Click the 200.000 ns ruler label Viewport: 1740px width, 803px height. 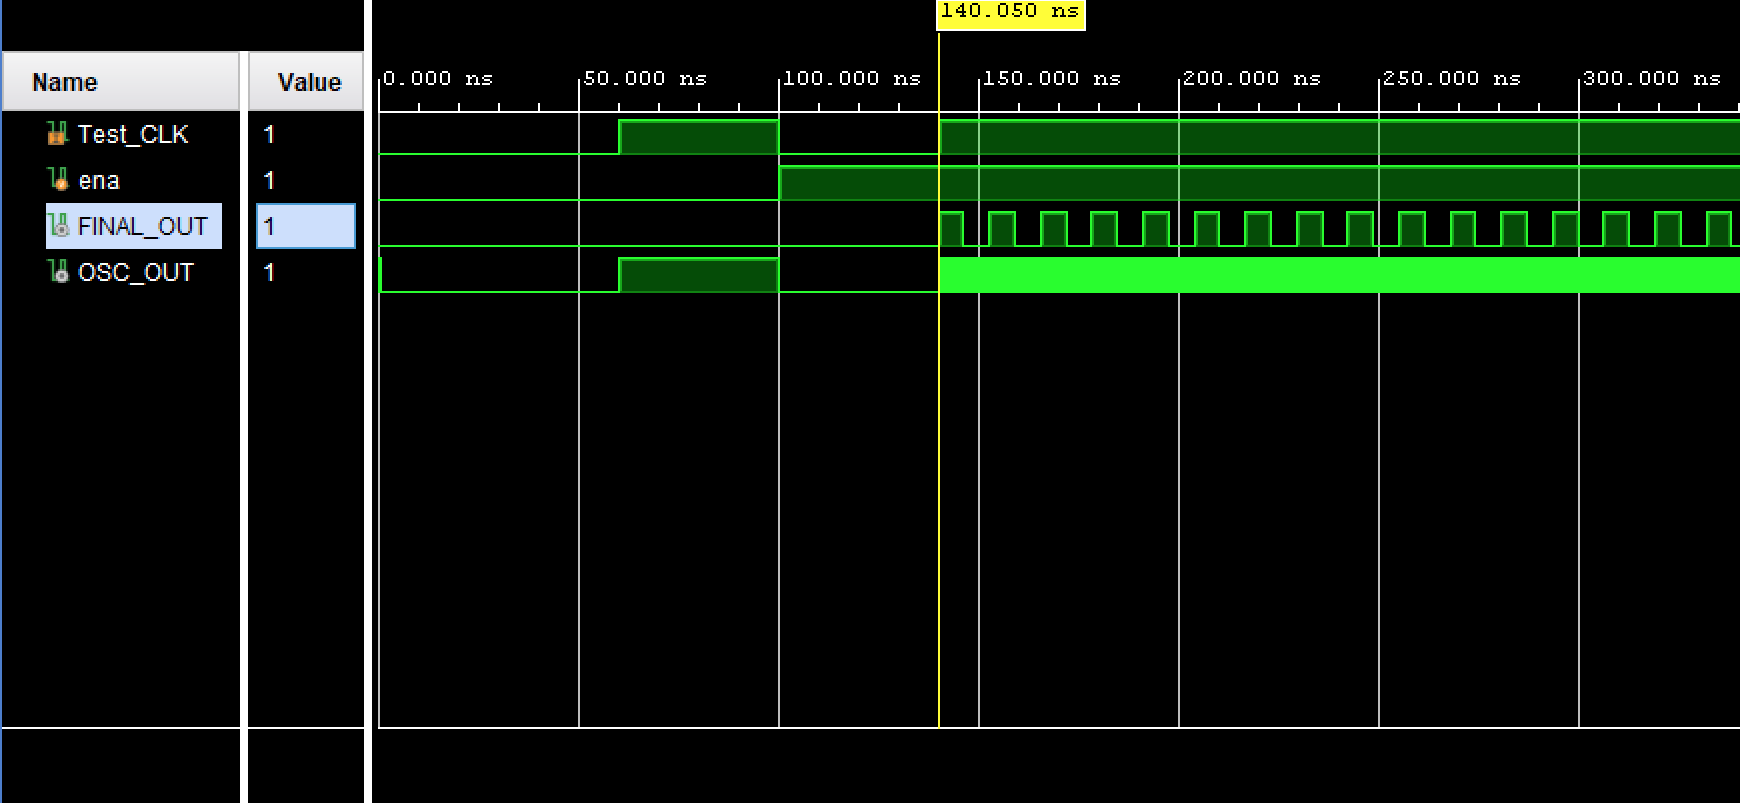(1252, 78)
